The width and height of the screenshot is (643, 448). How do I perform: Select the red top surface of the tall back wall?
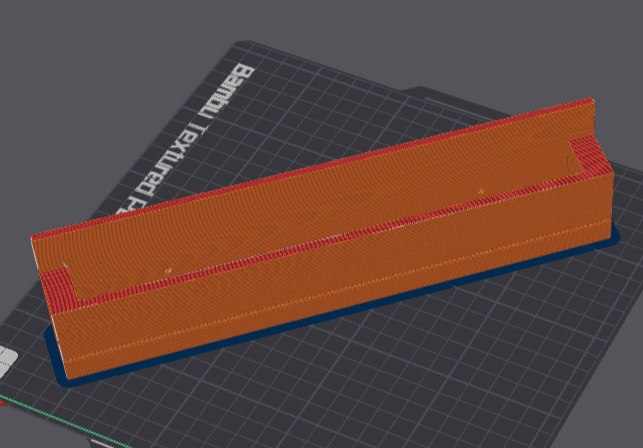(312, 167)
